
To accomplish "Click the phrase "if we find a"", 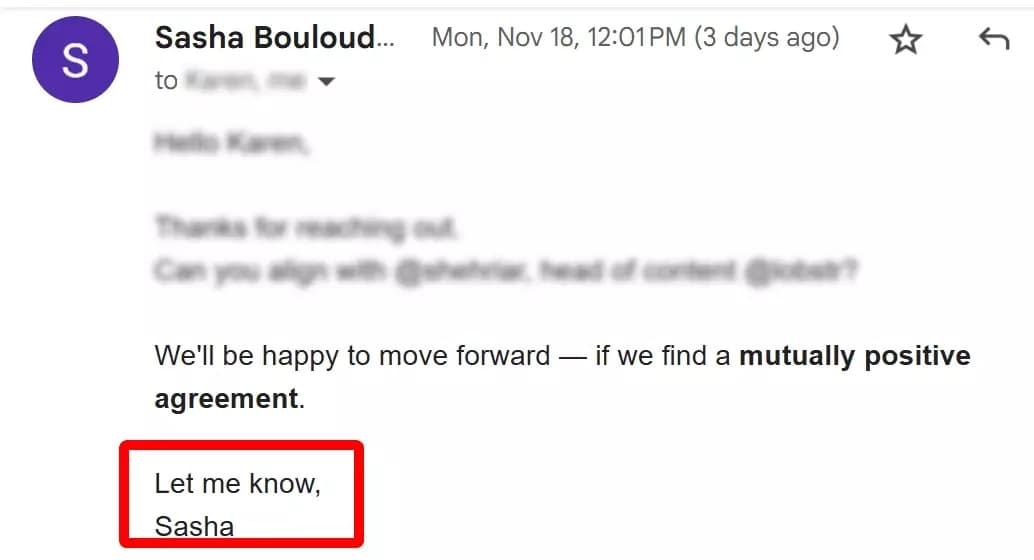I will coord(662,355).
